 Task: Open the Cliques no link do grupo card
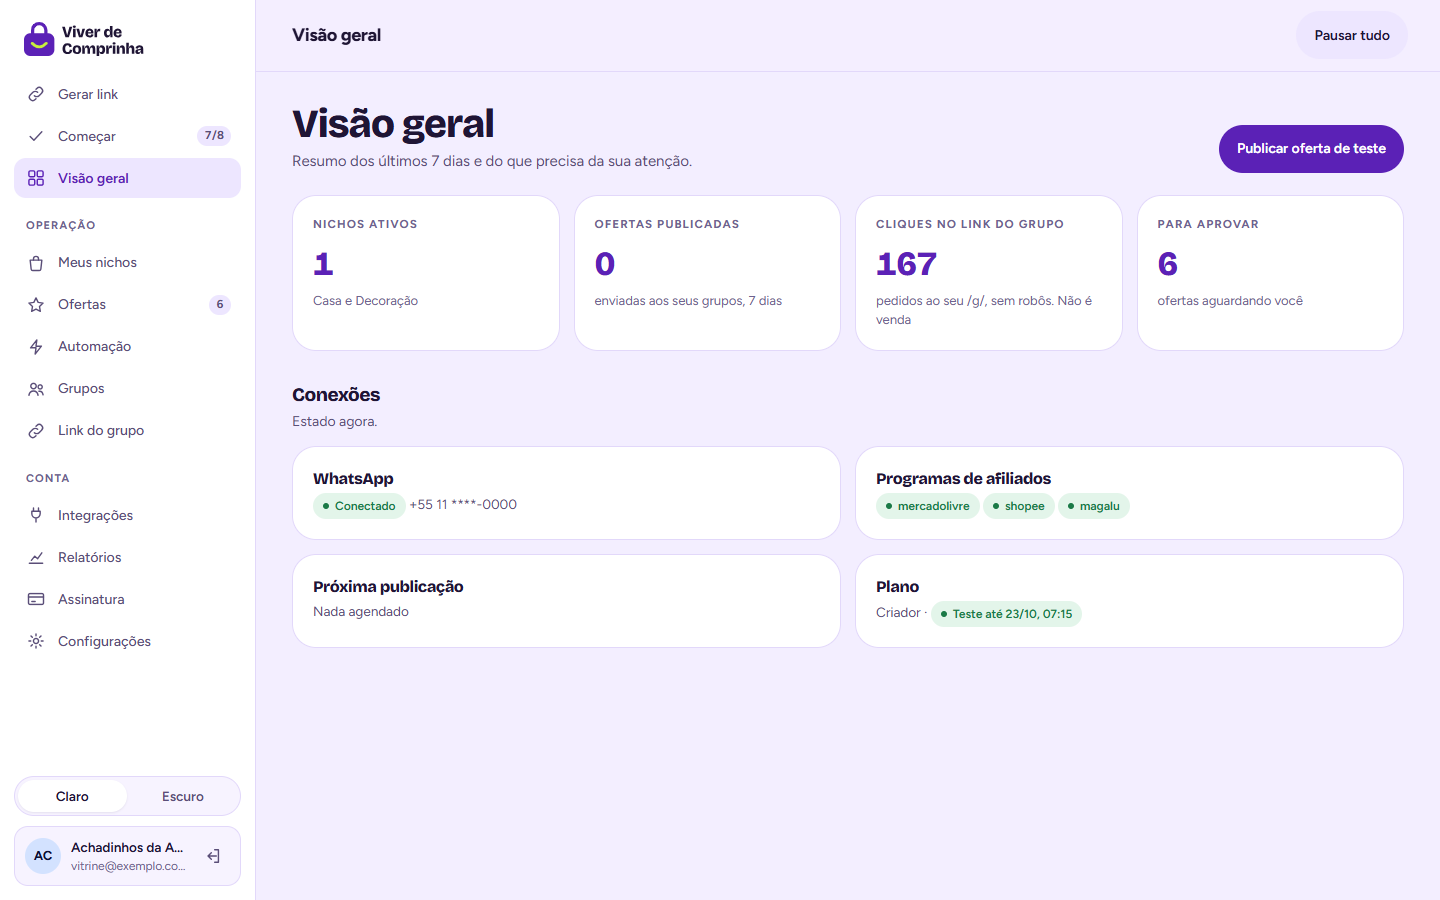[x=989, y=273]
